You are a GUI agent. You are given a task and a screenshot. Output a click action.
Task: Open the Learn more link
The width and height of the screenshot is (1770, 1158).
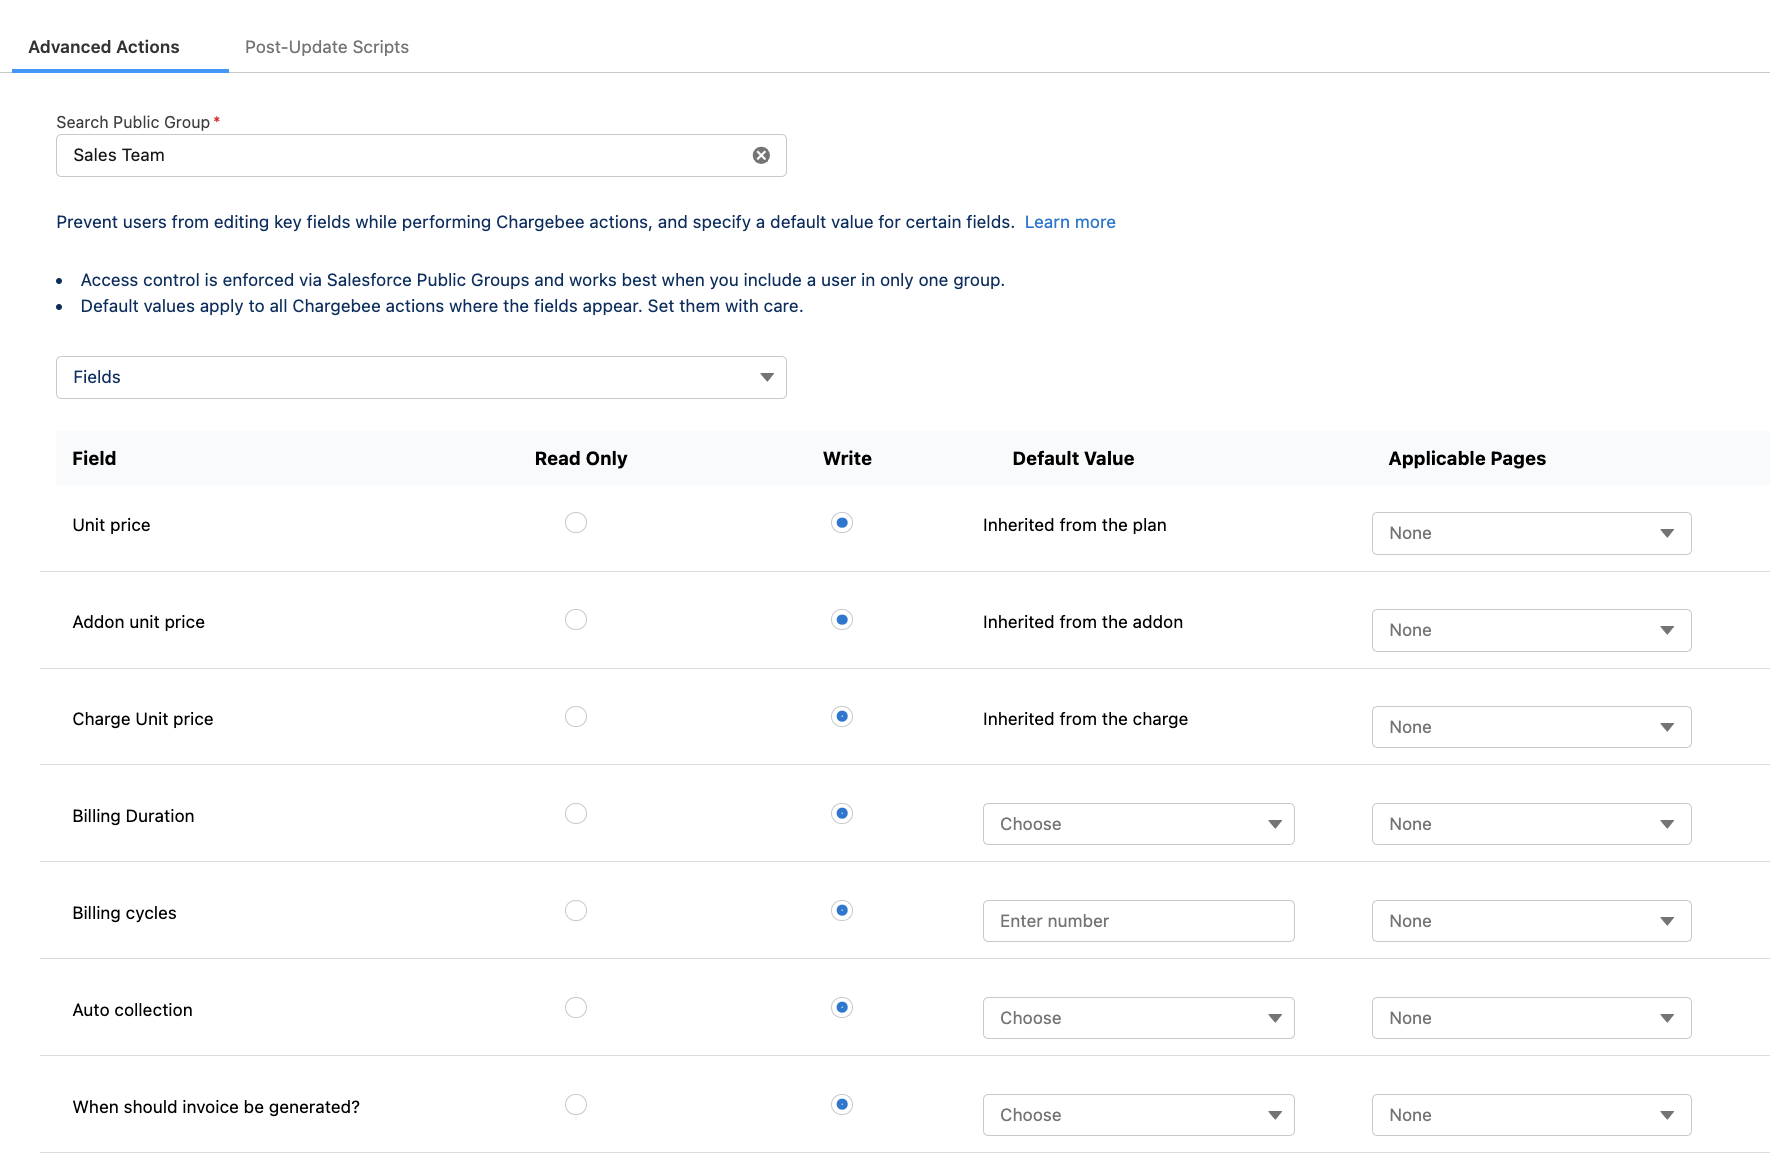coord(1069,222)
